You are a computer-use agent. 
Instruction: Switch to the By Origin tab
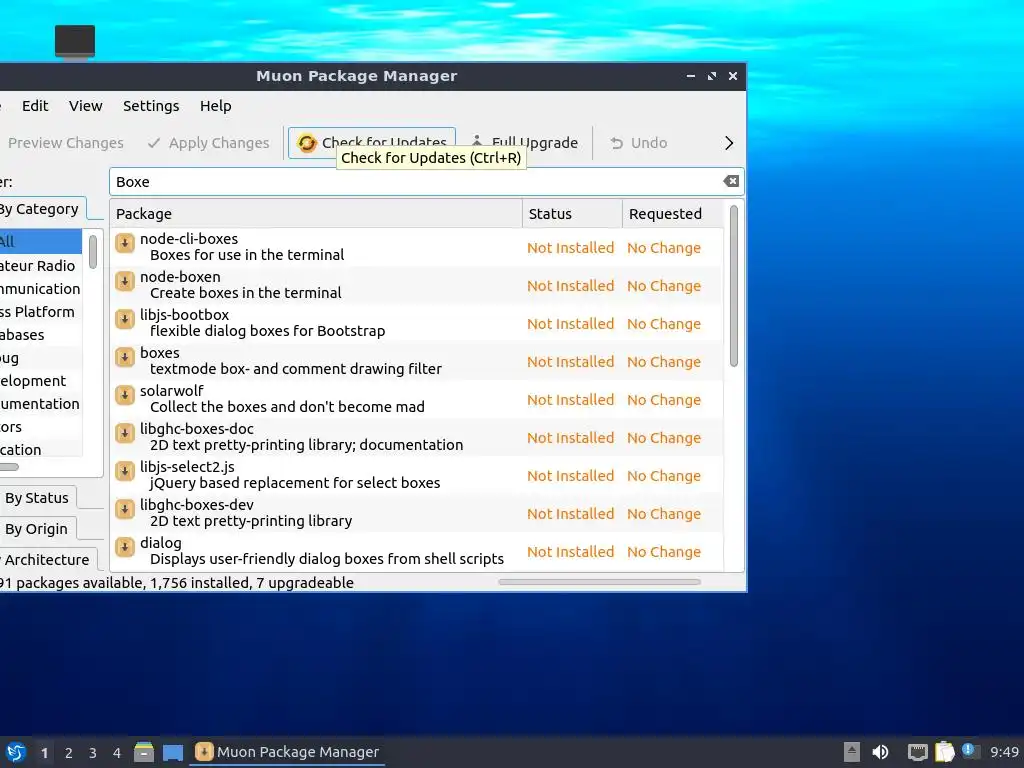[37, 529]
